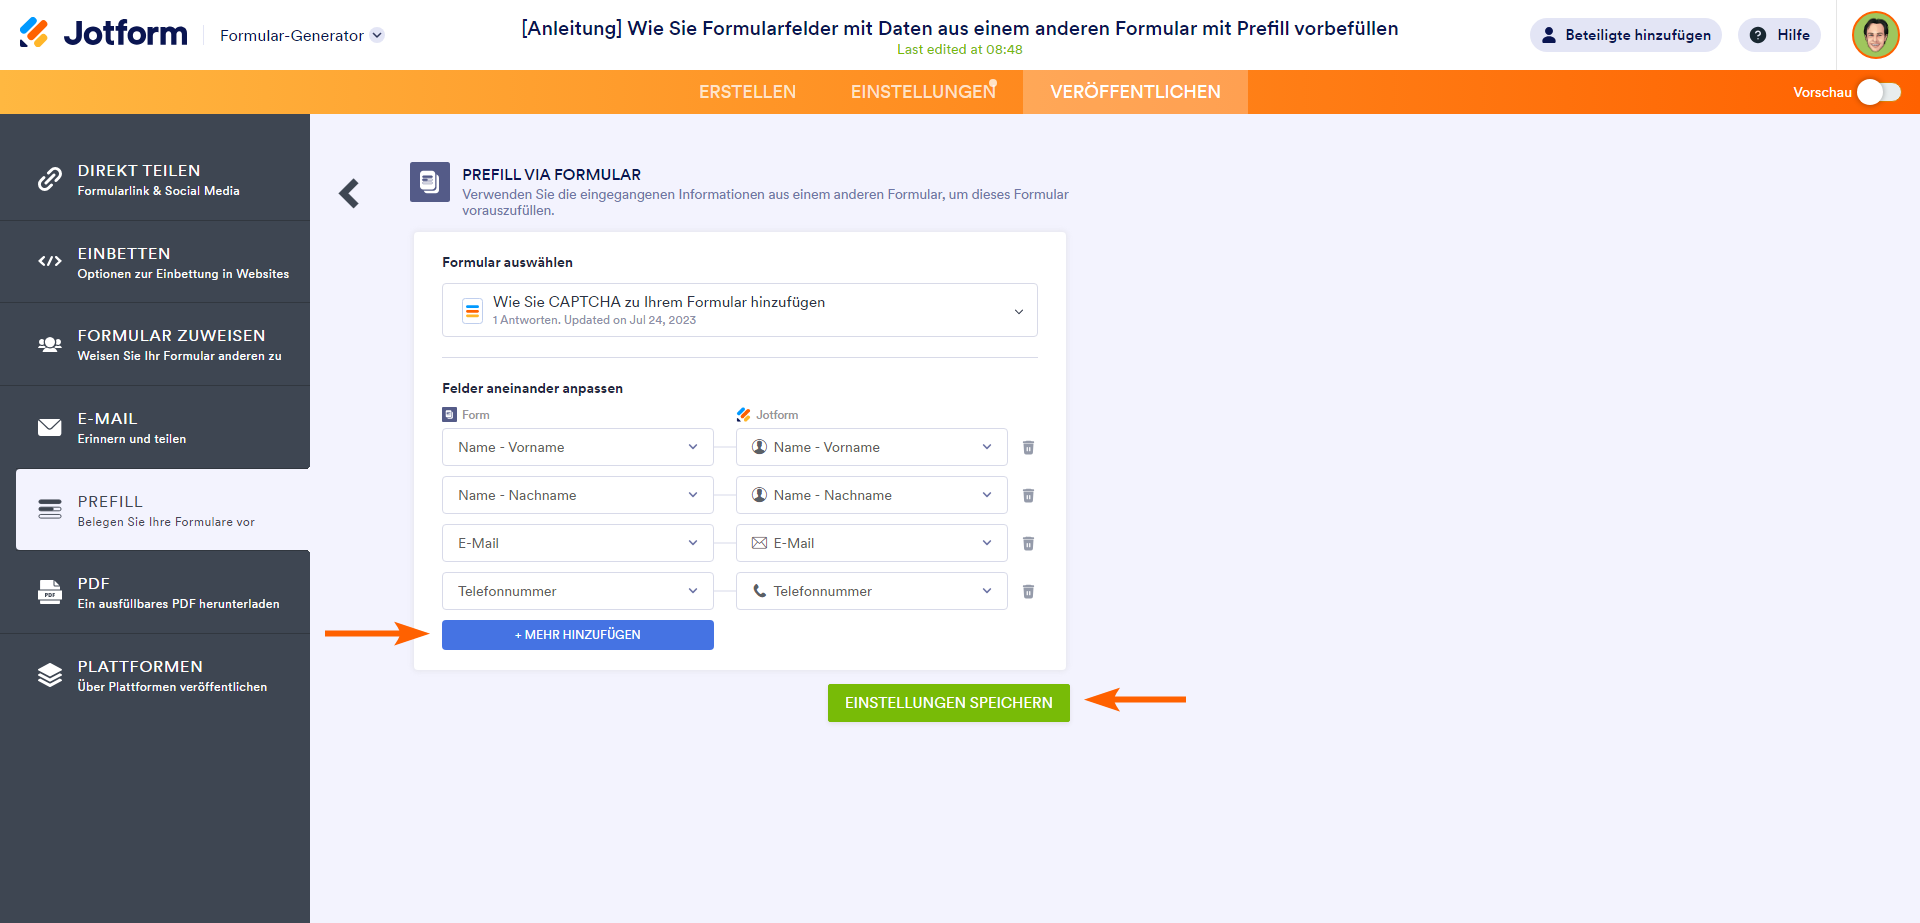
Task: Switch to the EINSTELLUNGEN tab
Action: tap(922, 92)
